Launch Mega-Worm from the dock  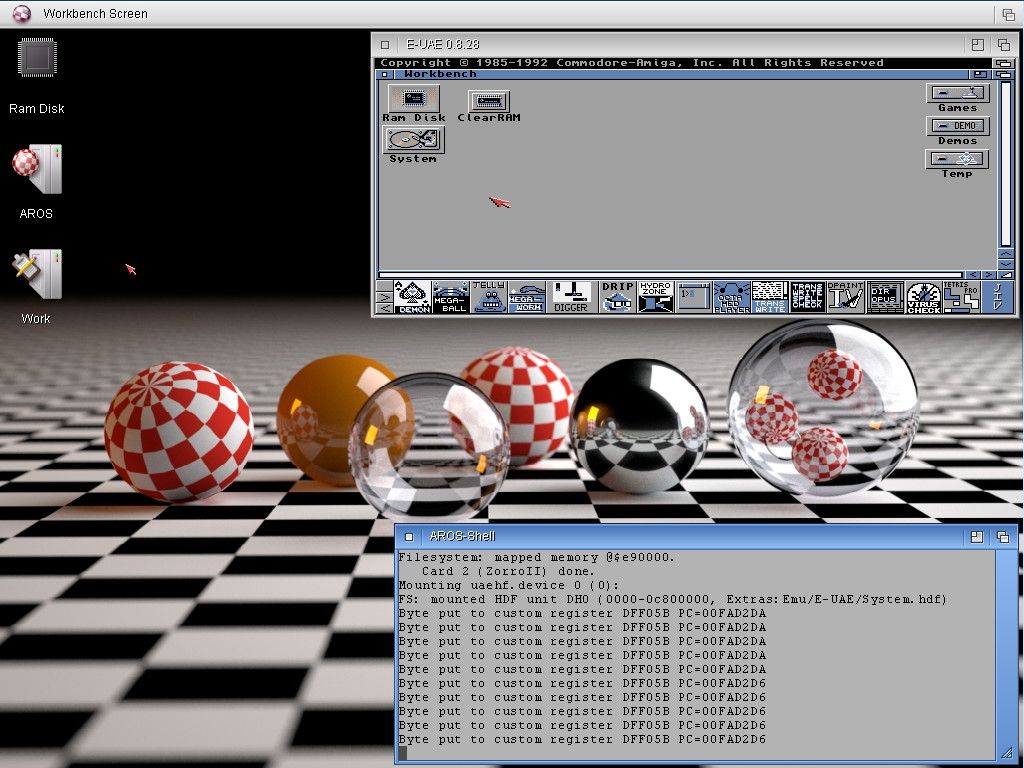(527, 297)
